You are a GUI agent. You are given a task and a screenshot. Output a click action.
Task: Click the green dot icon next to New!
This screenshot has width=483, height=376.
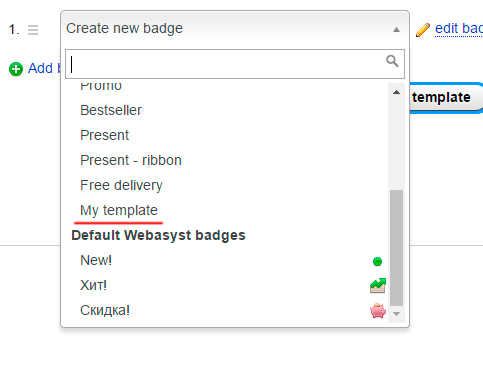(x=377, y=262)
